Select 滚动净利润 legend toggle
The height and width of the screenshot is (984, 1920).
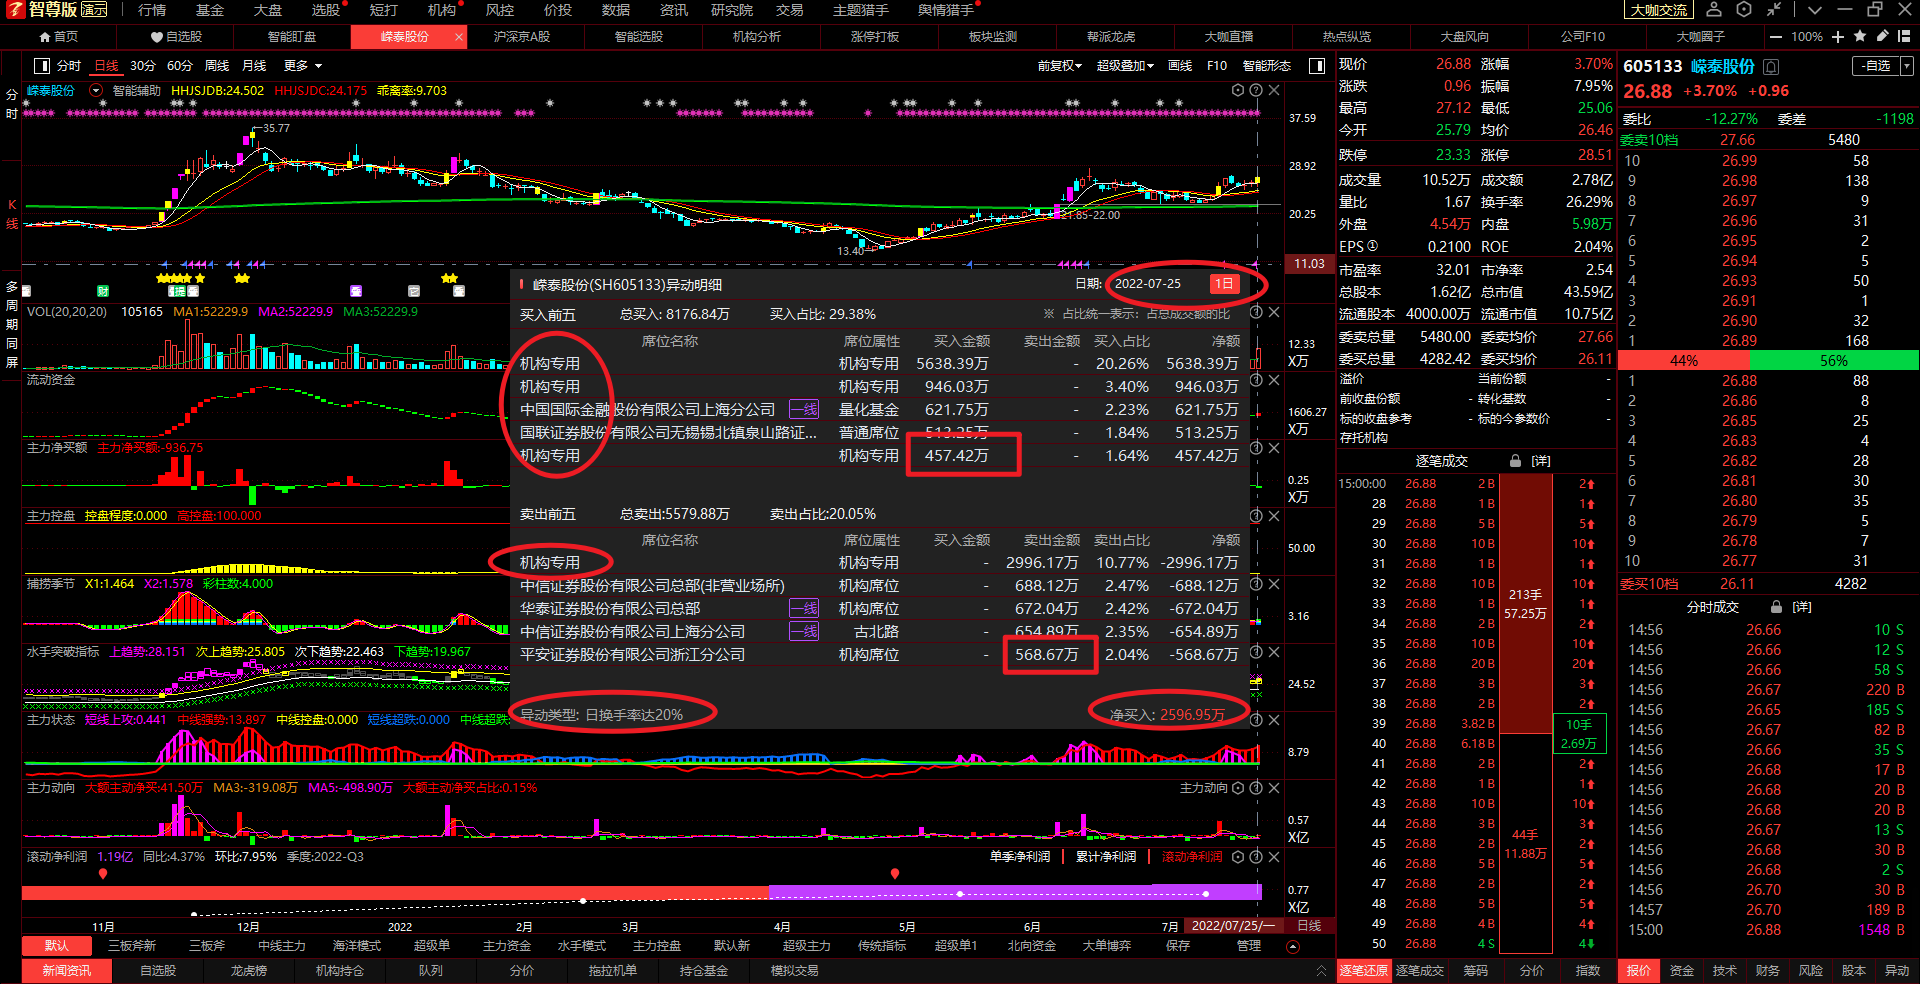[1191, 857]
